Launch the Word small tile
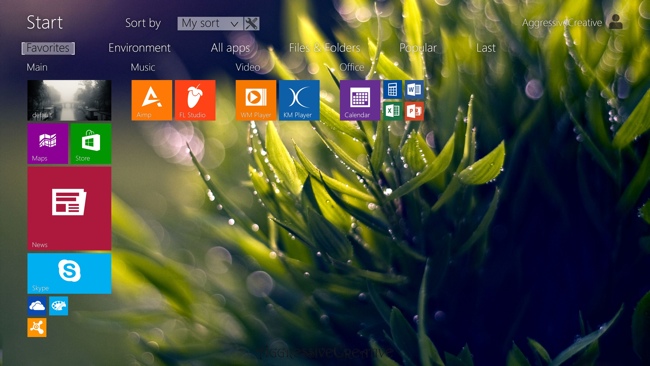The image size is (650, 366). [x=414, y=89]
